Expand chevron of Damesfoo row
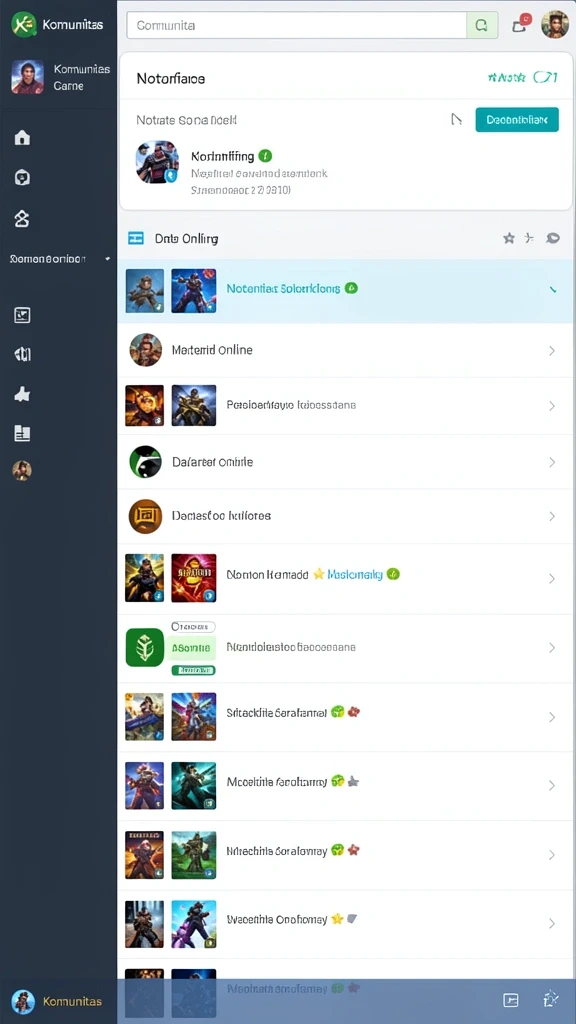Viewport: 576px width, 1024px height. pyautogui.click(x=552, y=517)
